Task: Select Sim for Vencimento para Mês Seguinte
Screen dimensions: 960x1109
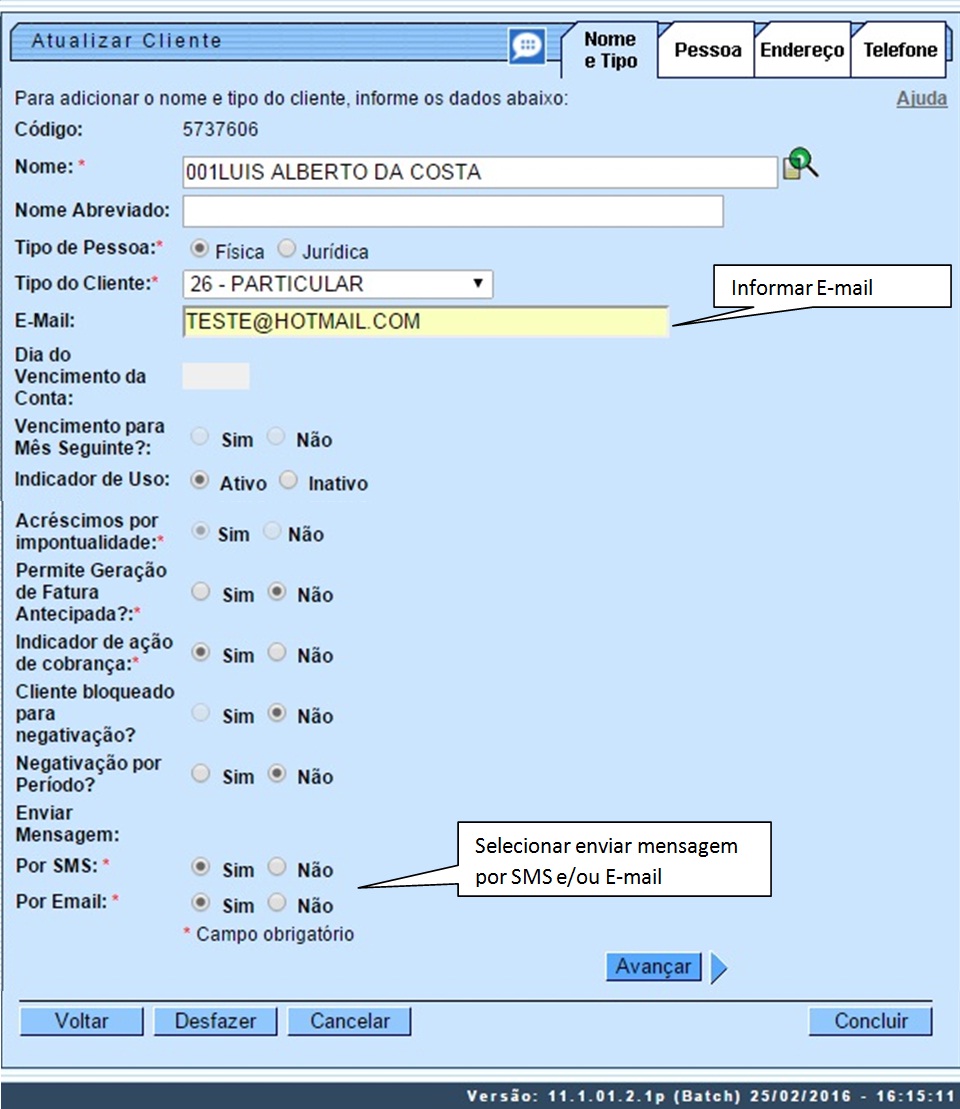Action: click(x=200, y=436)
